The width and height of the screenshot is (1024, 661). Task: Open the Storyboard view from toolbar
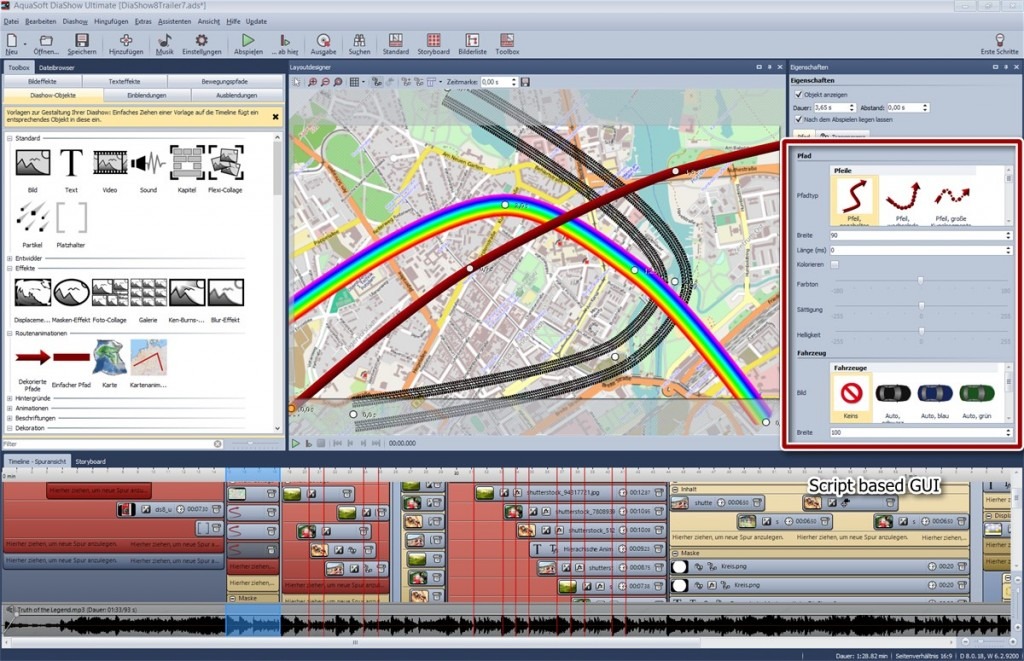(433, 40)
